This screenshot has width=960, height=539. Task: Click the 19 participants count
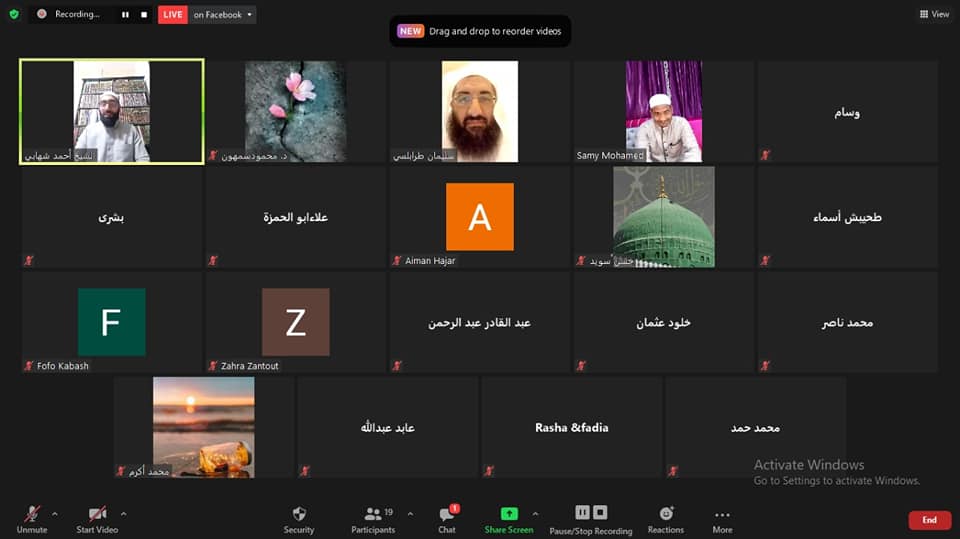(389, 512)
